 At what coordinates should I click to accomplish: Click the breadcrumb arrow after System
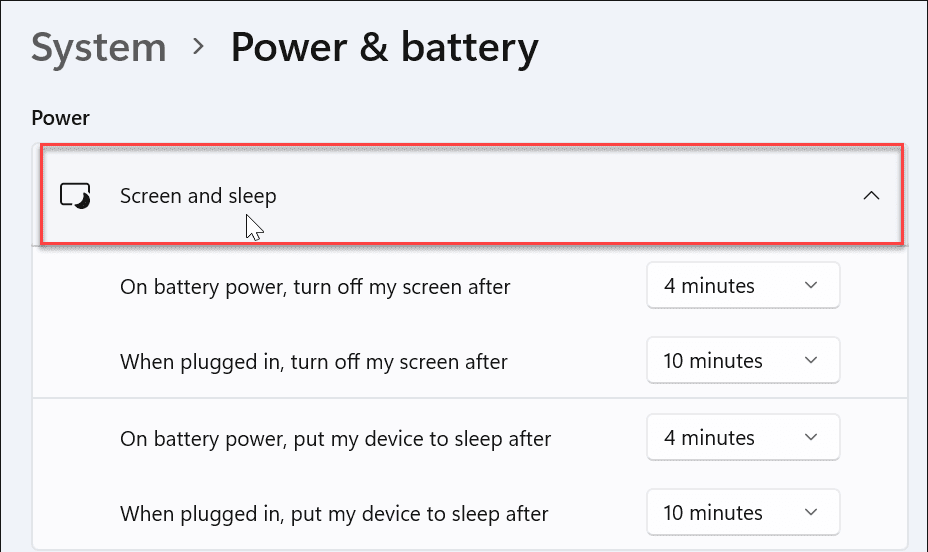198,49
